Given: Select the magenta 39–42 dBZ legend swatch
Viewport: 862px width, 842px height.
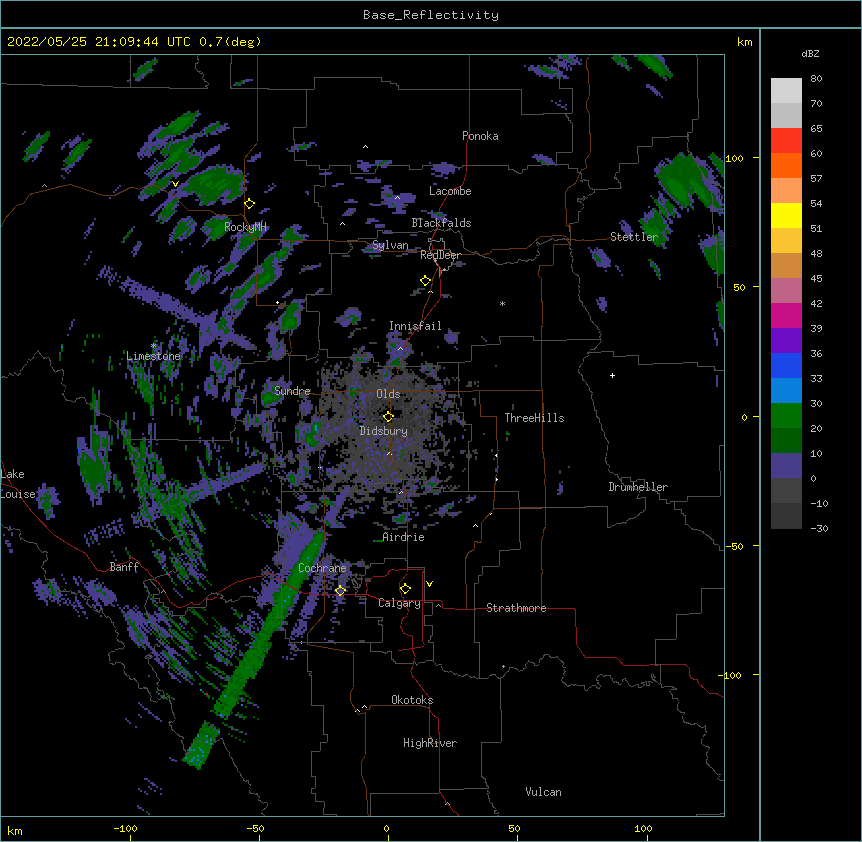Looking at the screenshot, I should tap(786, 315).
